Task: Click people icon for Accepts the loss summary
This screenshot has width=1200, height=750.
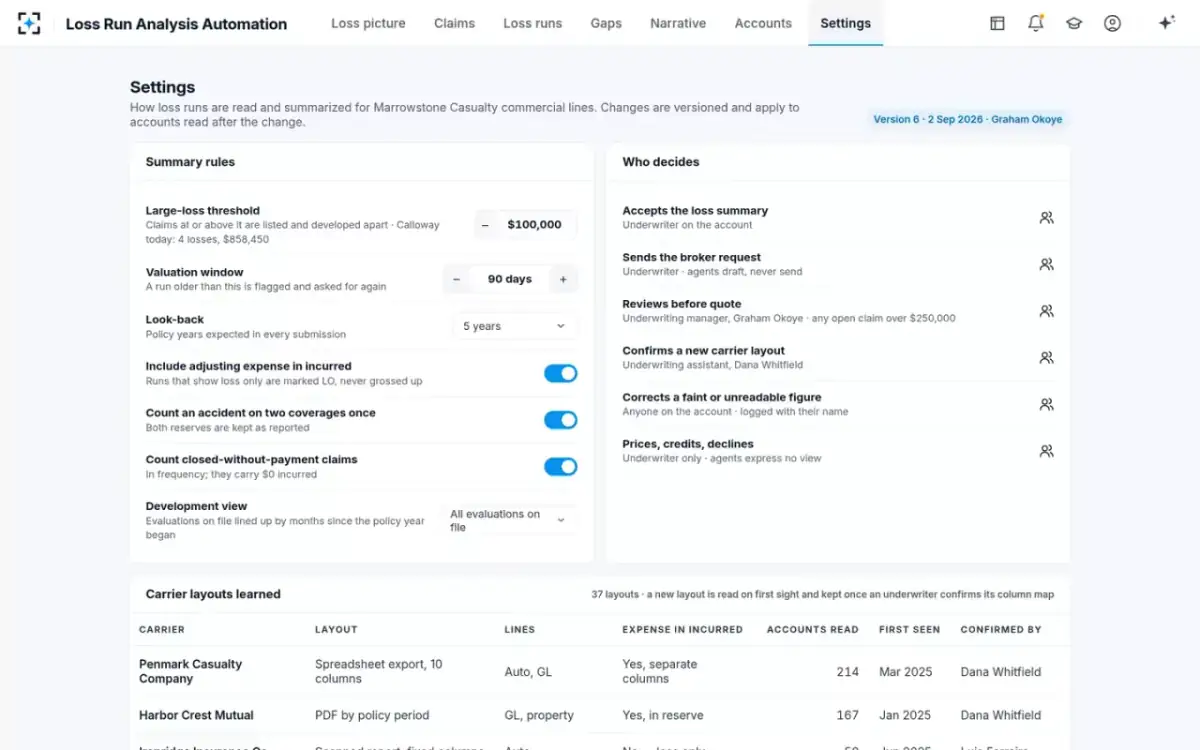Action: (x=1046, y=217)
